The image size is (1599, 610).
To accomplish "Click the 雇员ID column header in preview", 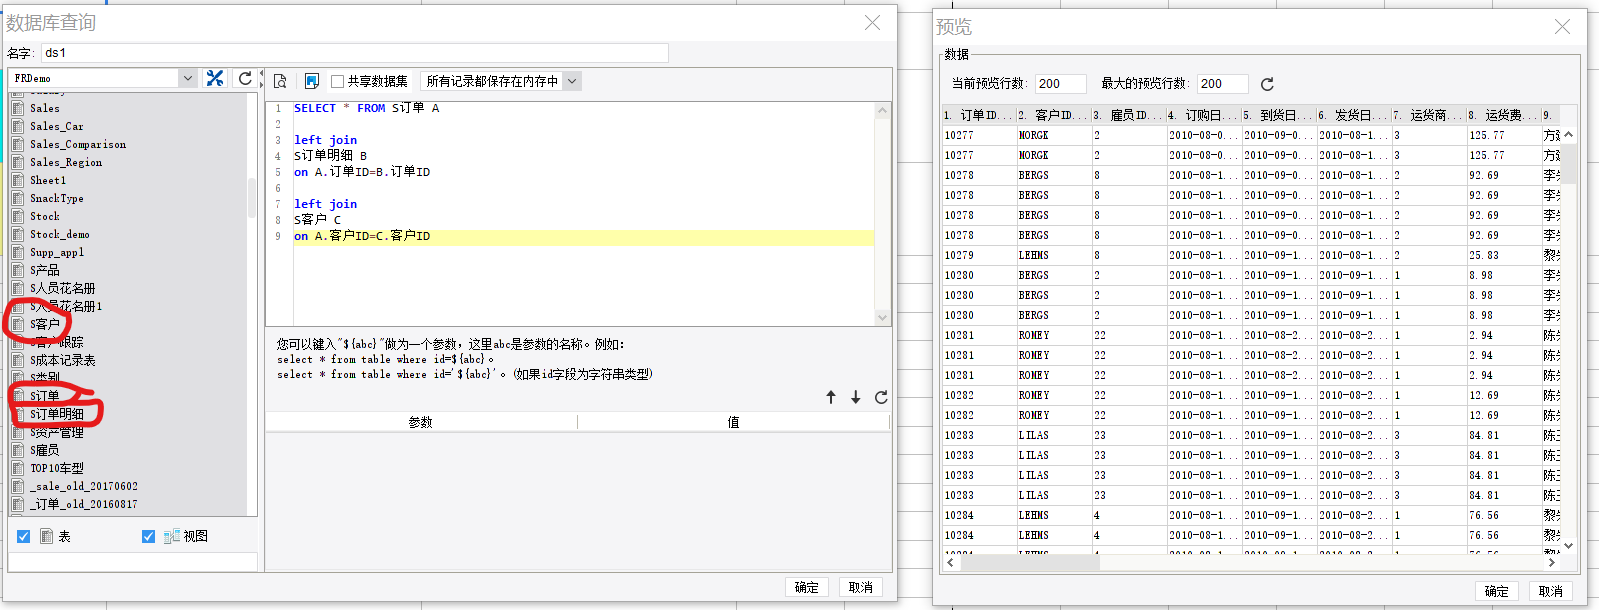I will [x=1128, y=115].
